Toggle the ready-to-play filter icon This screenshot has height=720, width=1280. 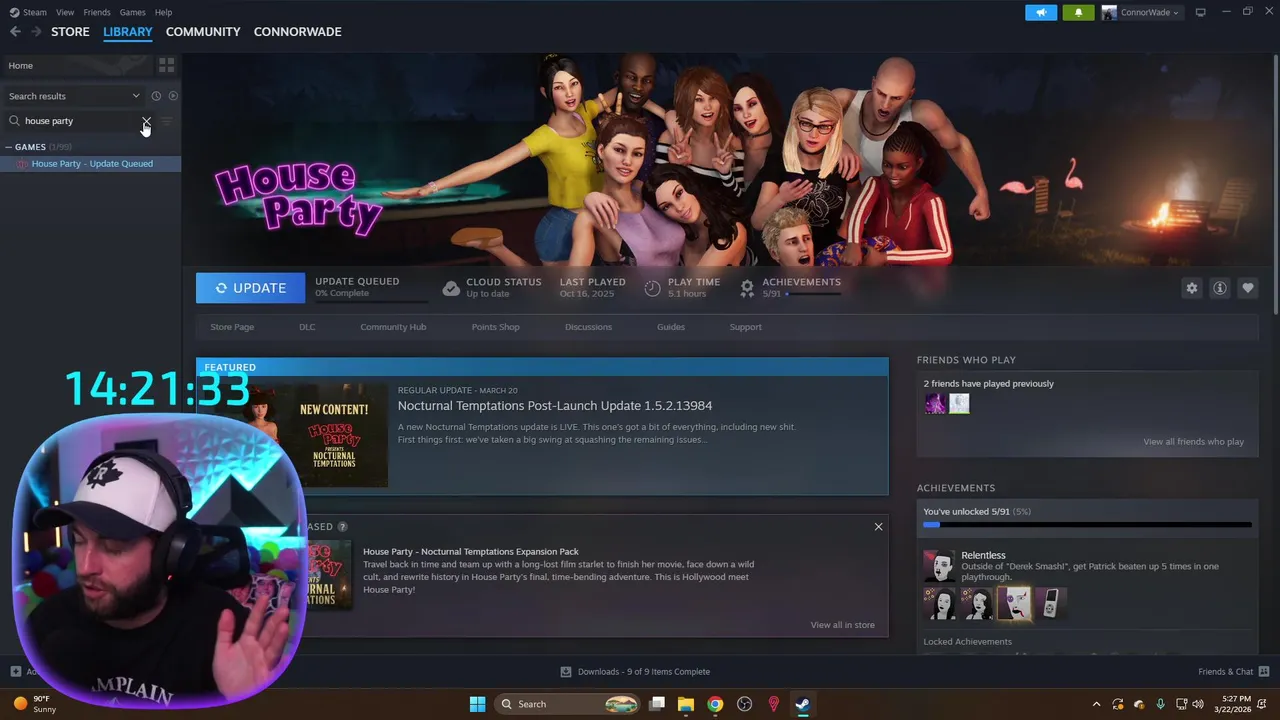coord(173,96)
